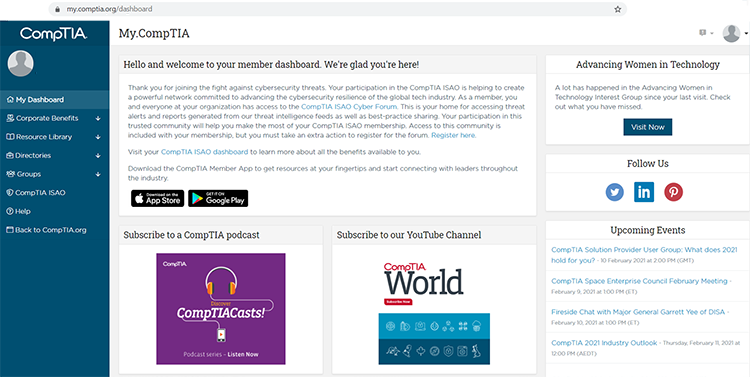Open CompTIA 2021 Industry Outlook event
The image size is (750, 377).
[604, 343]
